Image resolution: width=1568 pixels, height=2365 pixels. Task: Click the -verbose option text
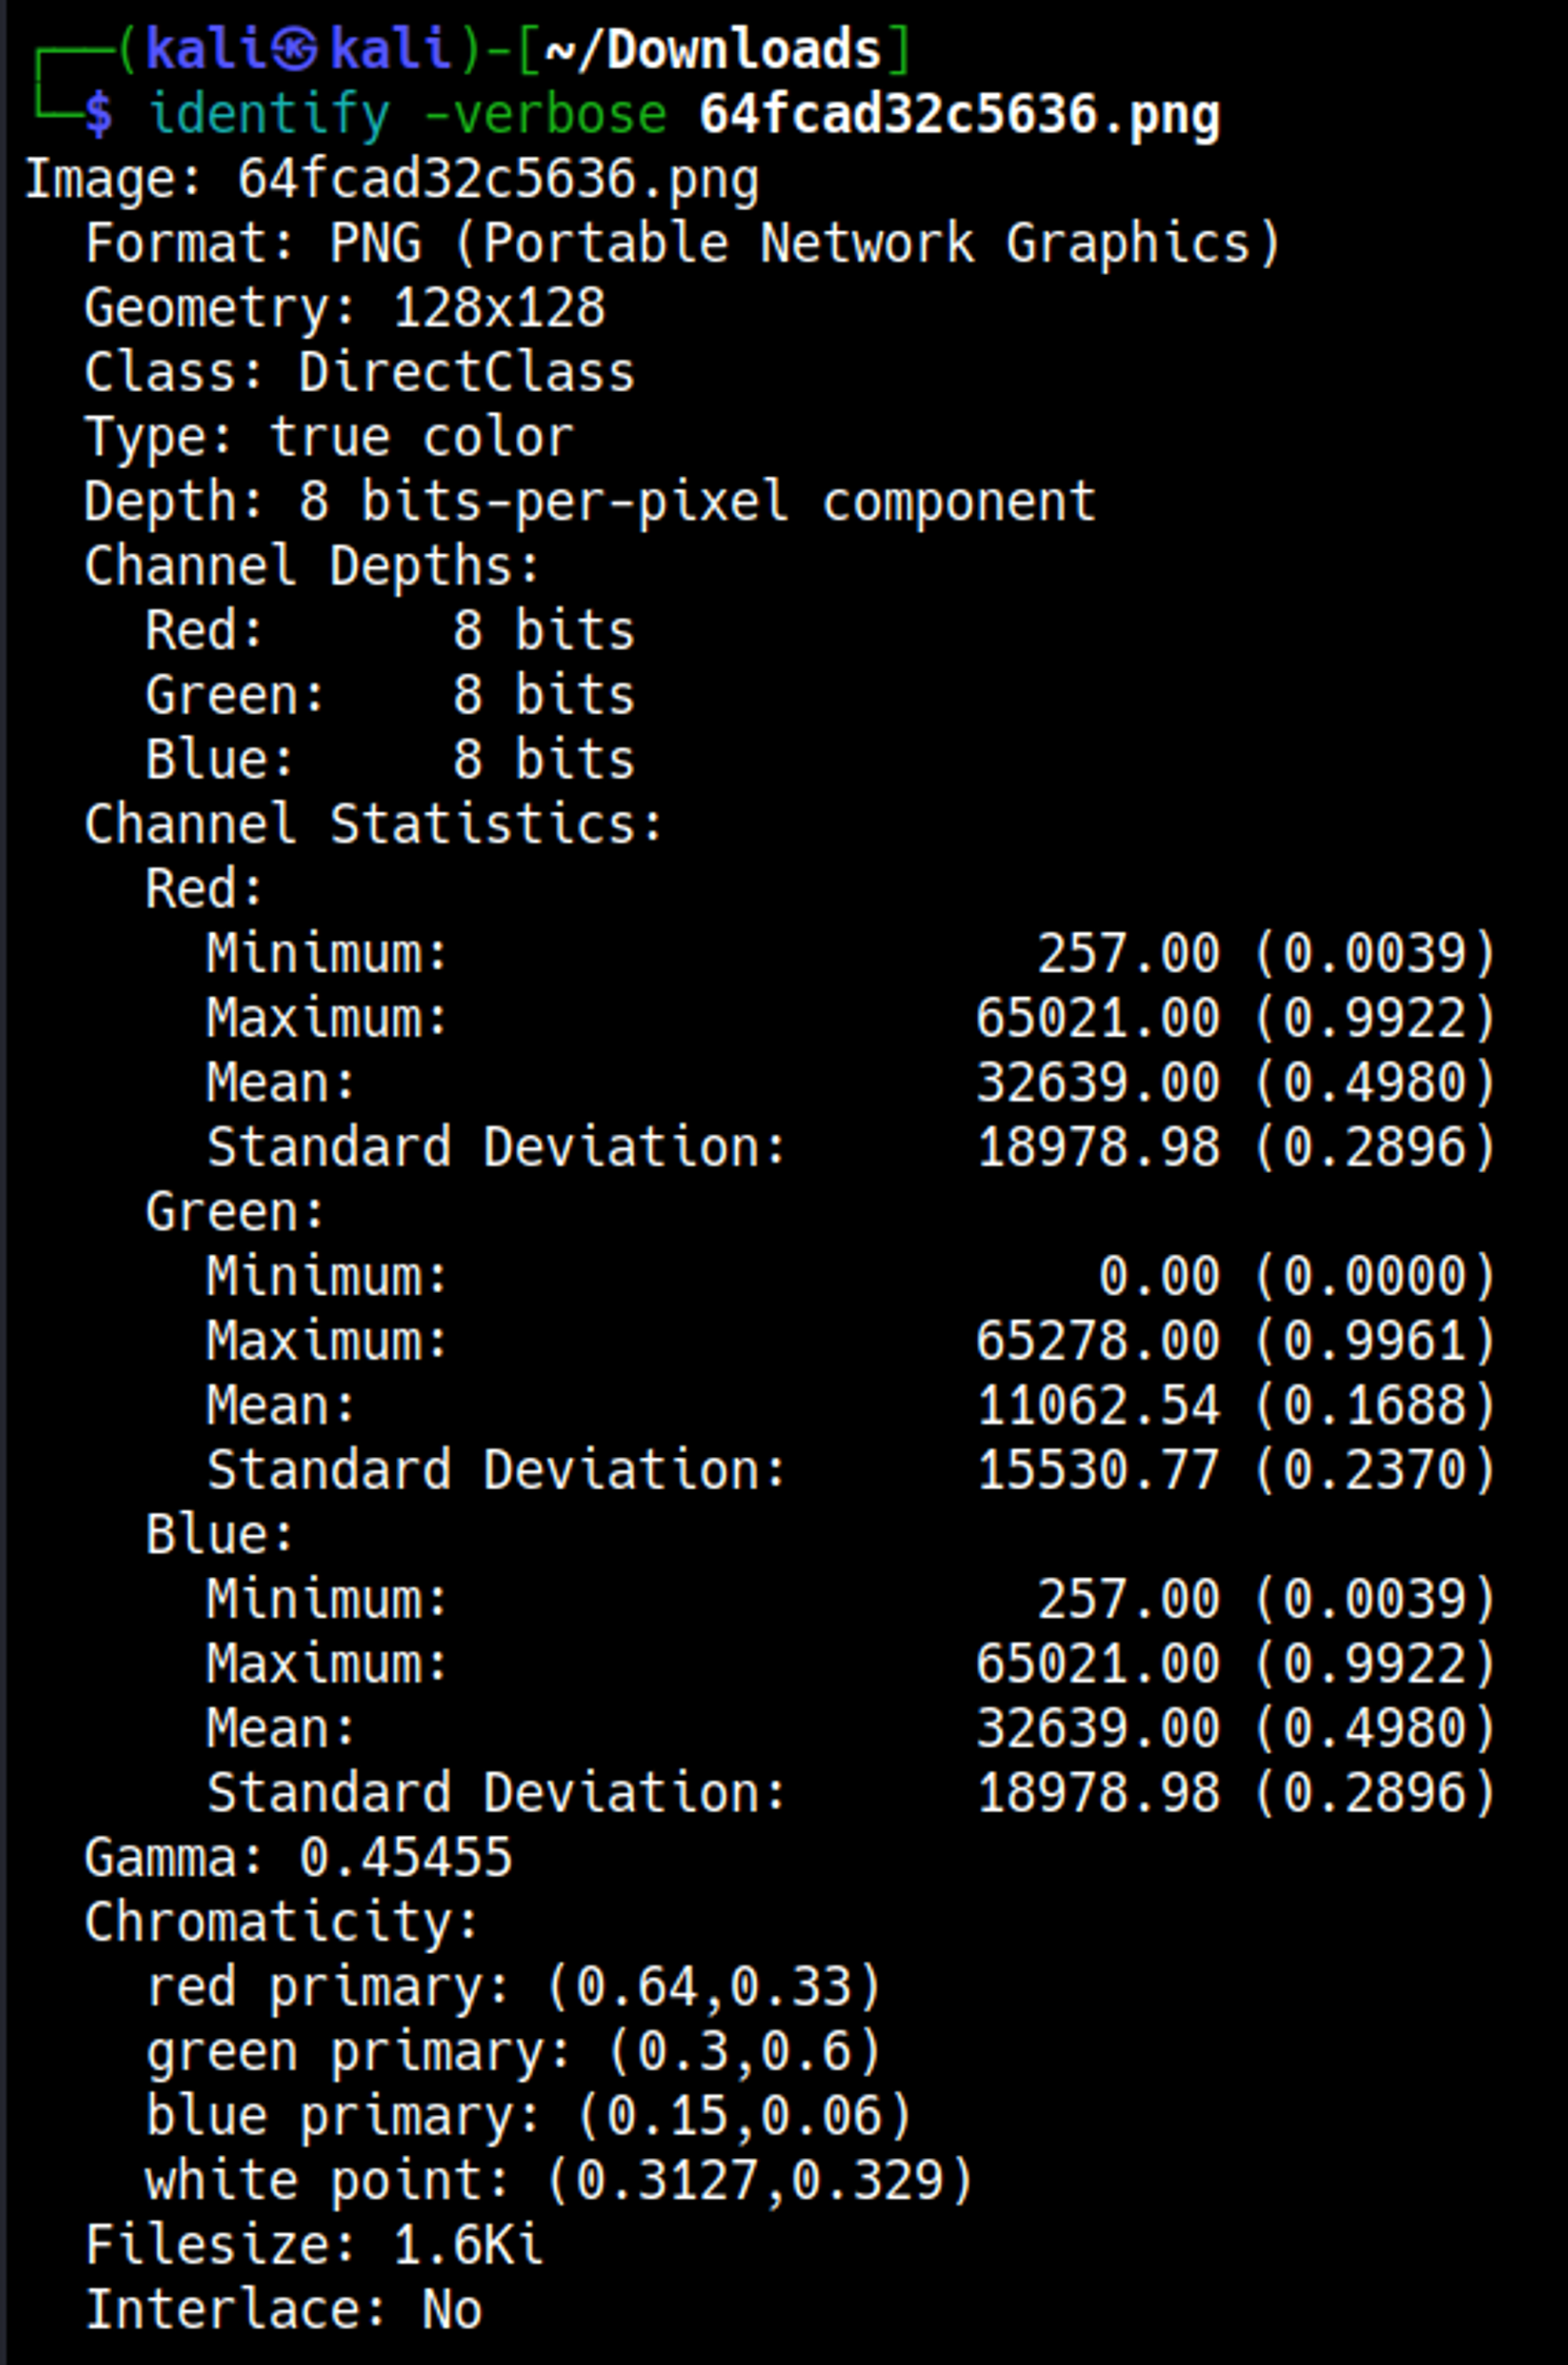545,114
